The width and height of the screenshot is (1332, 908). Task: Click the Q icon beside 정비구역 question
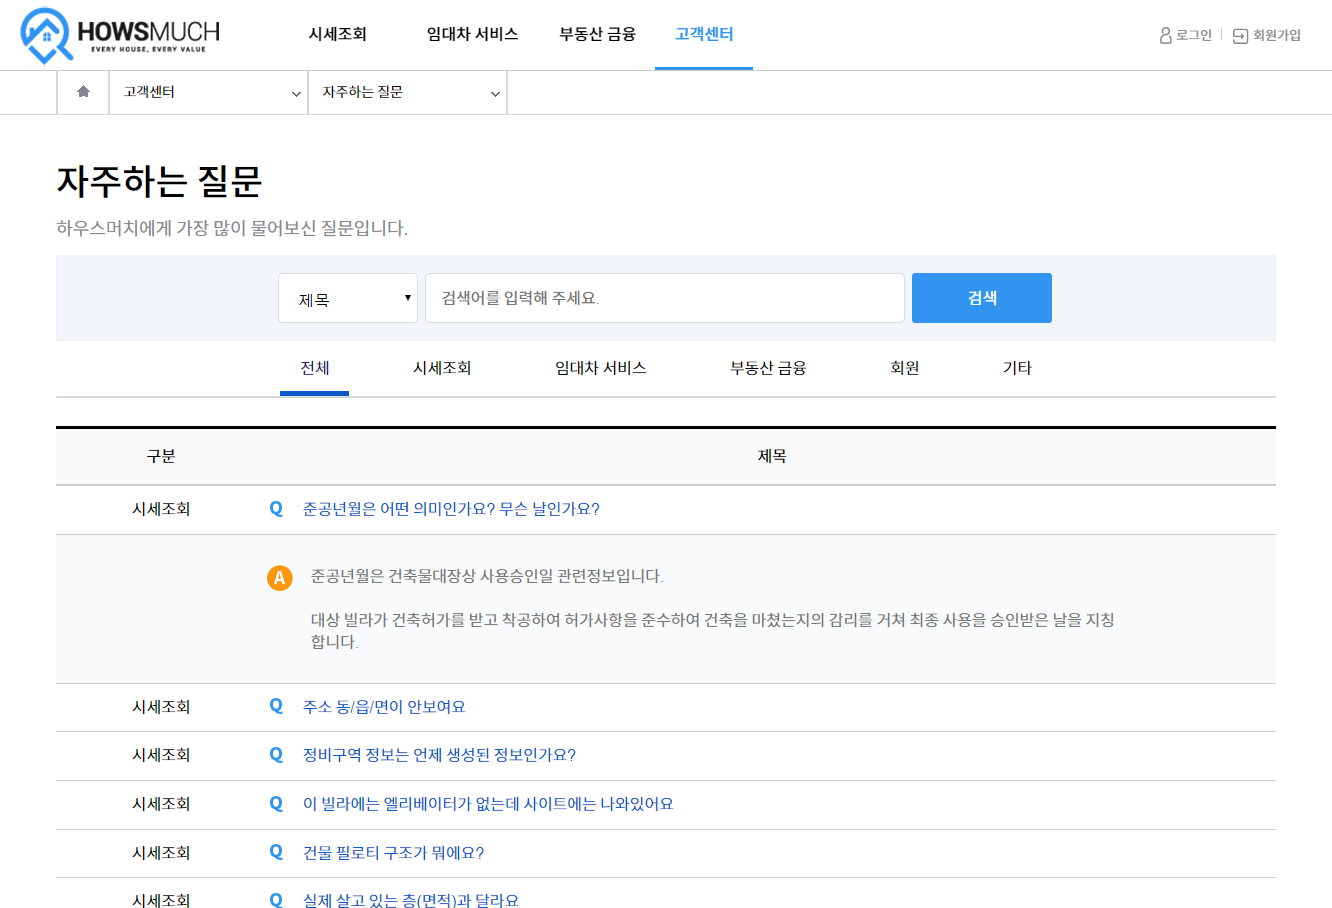(x=276, y=755)
